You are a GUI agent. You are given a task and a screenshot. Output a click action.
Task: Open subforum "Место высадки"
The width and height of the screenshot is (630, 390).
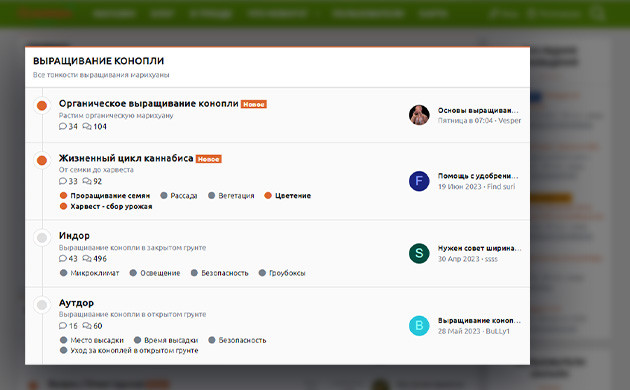pyautogui.click(x=97, y=340)
